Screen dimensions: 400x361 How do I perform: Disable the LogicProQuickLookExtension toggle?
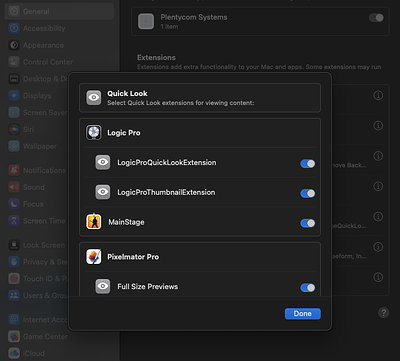point(308,163)
